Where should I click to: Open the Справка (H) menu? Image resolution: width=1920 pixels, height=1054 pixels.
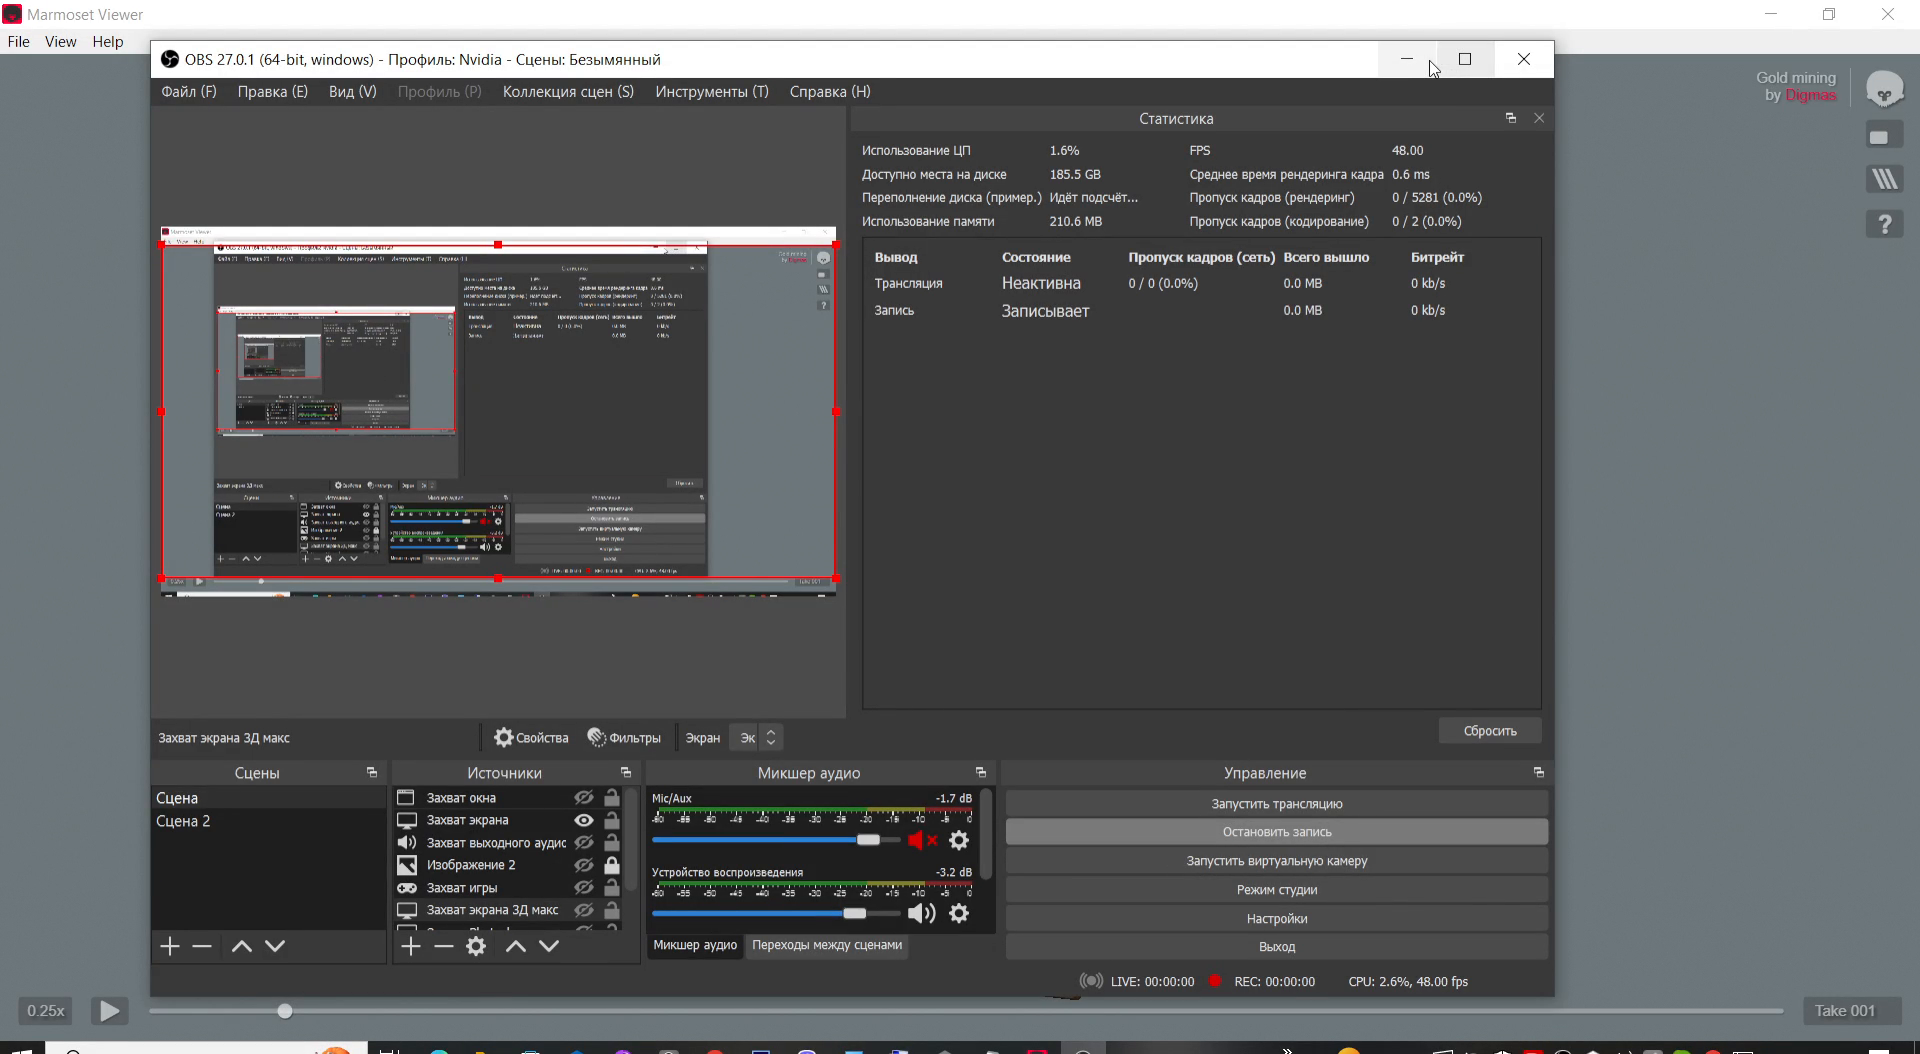pos(830,92)
